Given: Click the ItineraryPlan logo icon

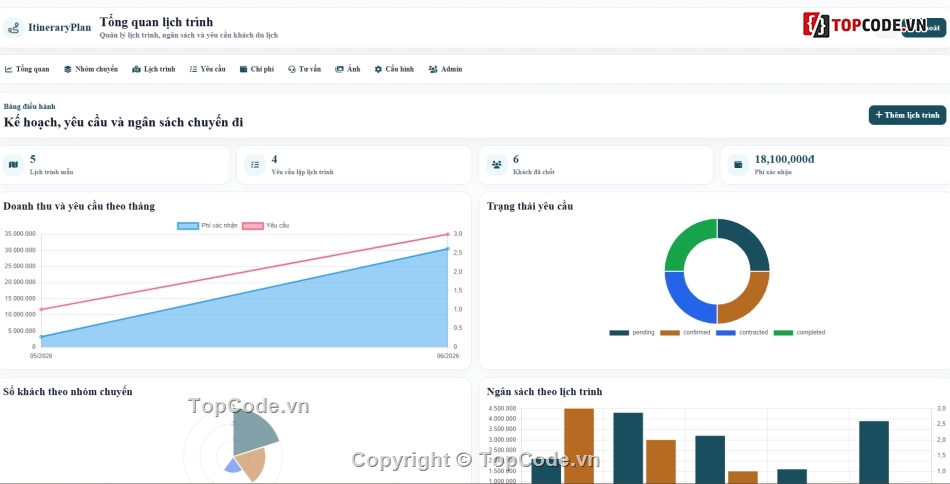Looking at the screenshot, I should tap(13, 28).
